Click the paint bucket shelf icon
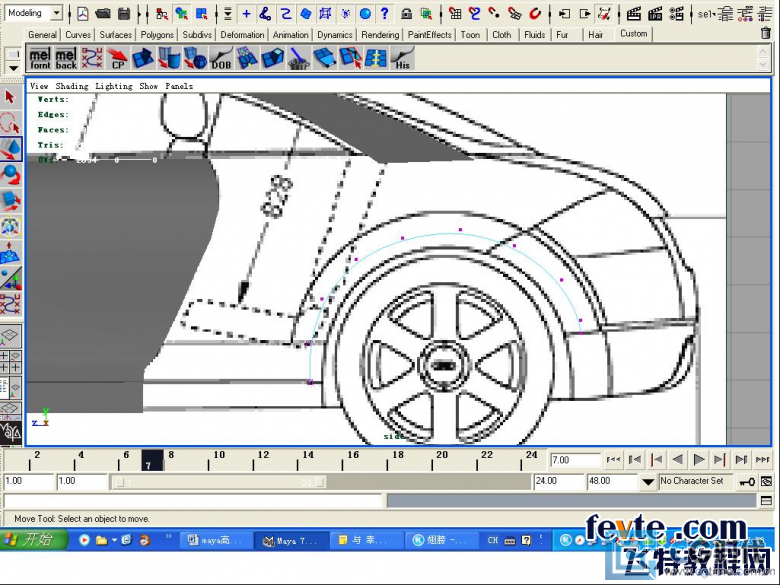 click(298, 58)
